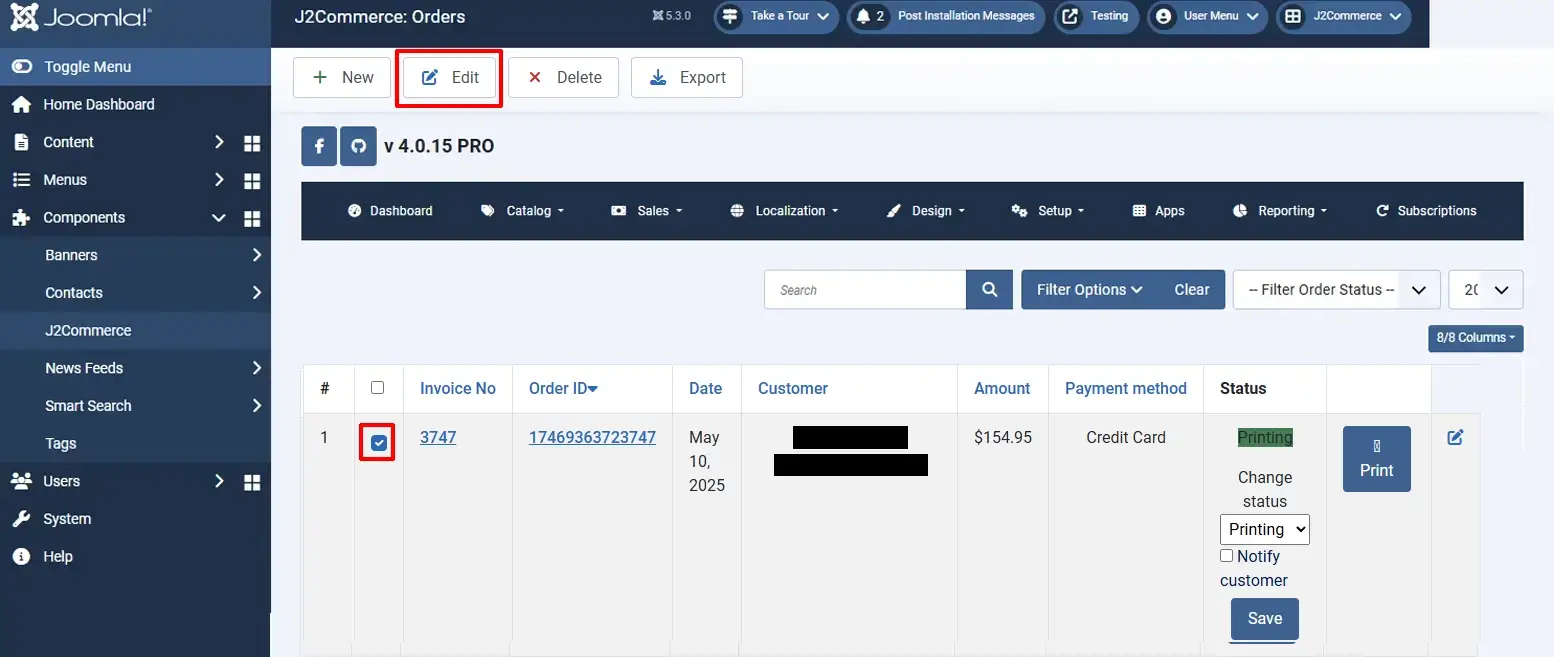Click the Take a Tour signpost icon

(731, 16)
